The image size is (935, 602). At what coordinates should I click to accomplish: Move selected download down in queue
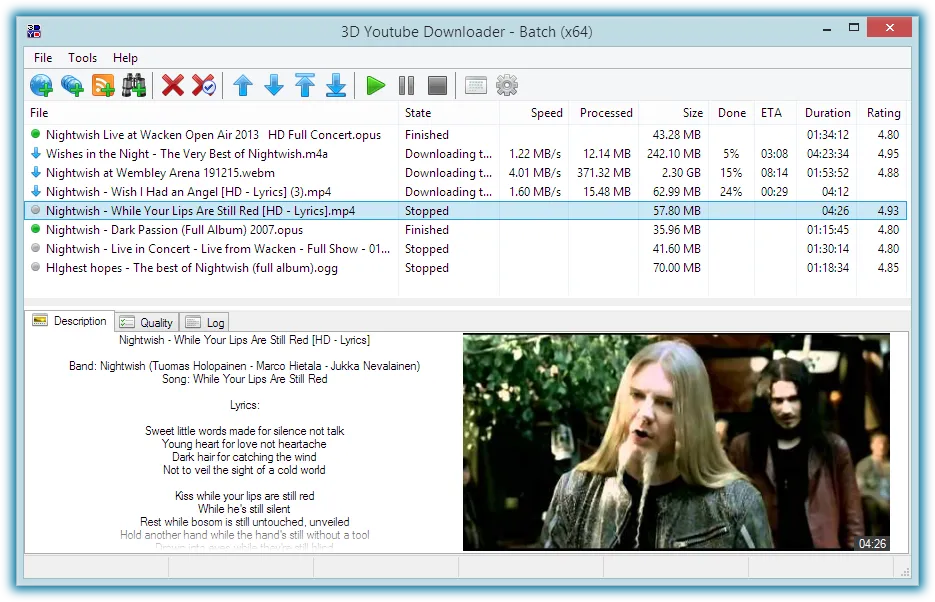274,85
